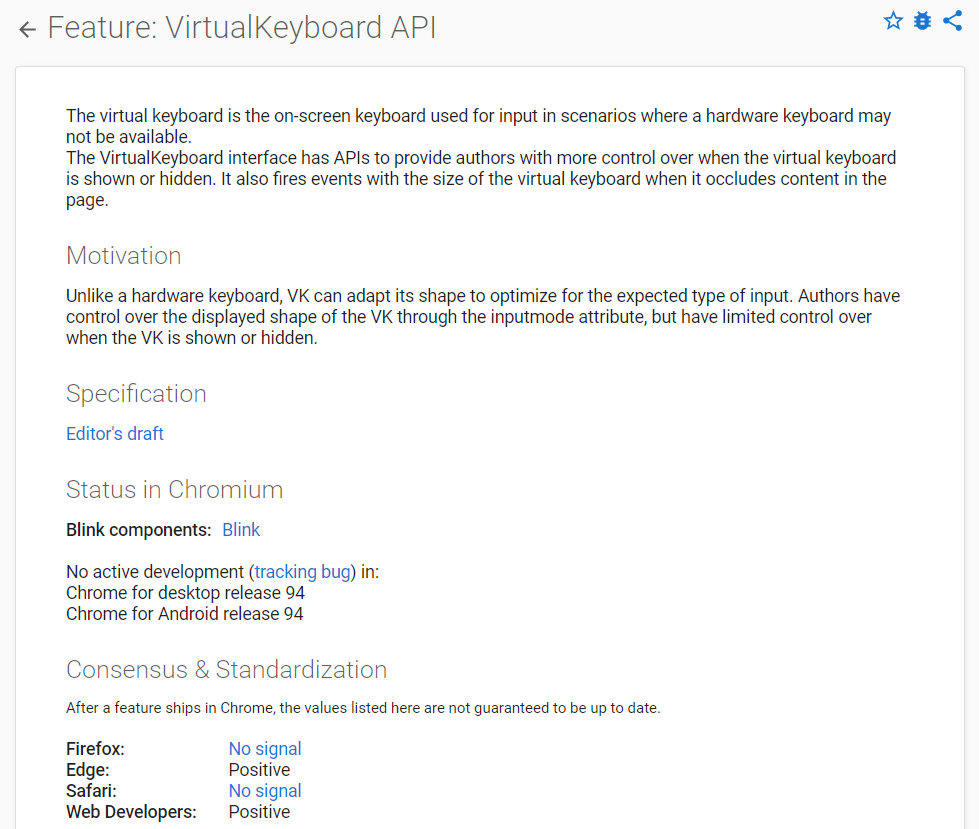The image size is (979, 829).
Task: Click the Status in Chromium heading
Action: (174, 490)
